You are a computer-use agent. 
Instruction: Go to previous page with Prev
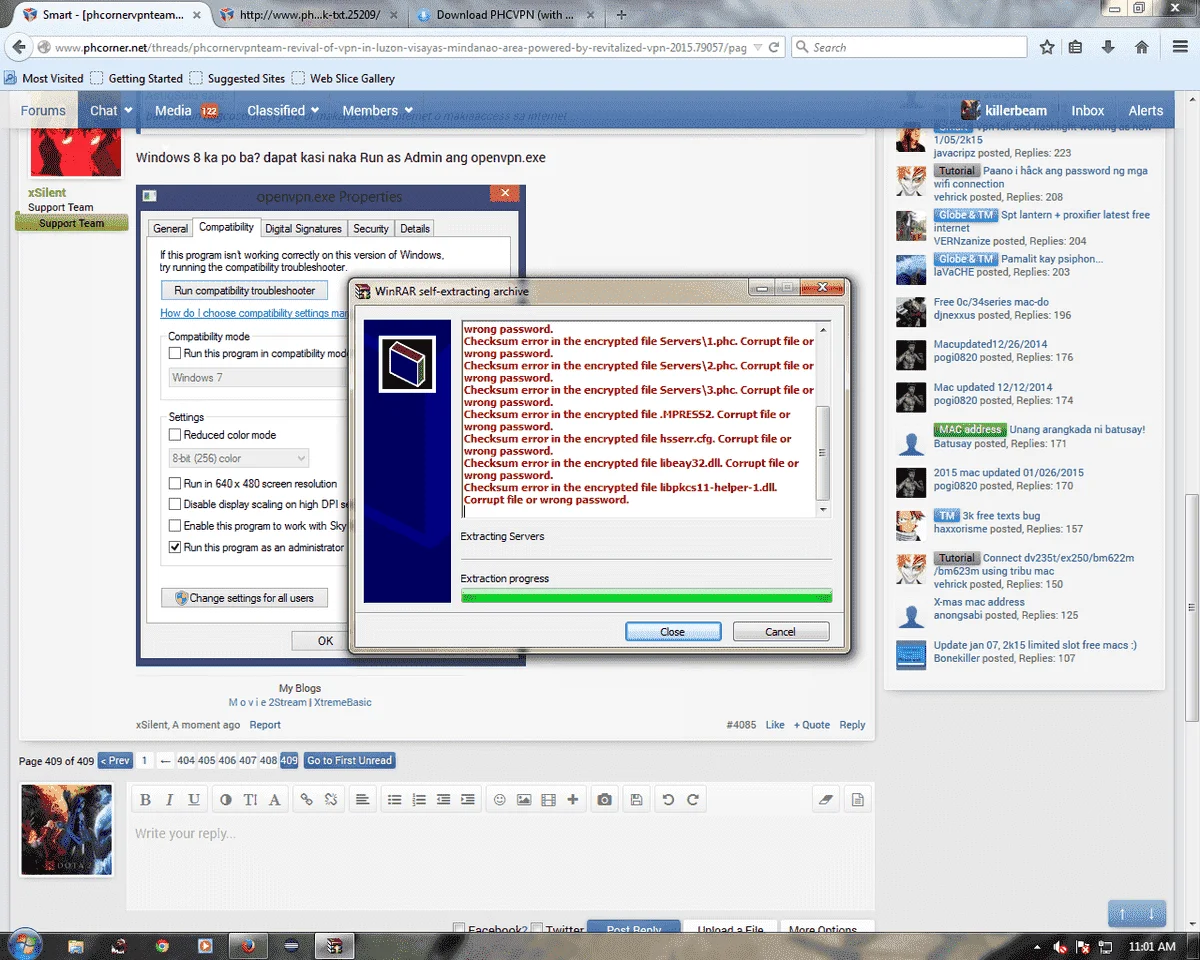[115, 760]
